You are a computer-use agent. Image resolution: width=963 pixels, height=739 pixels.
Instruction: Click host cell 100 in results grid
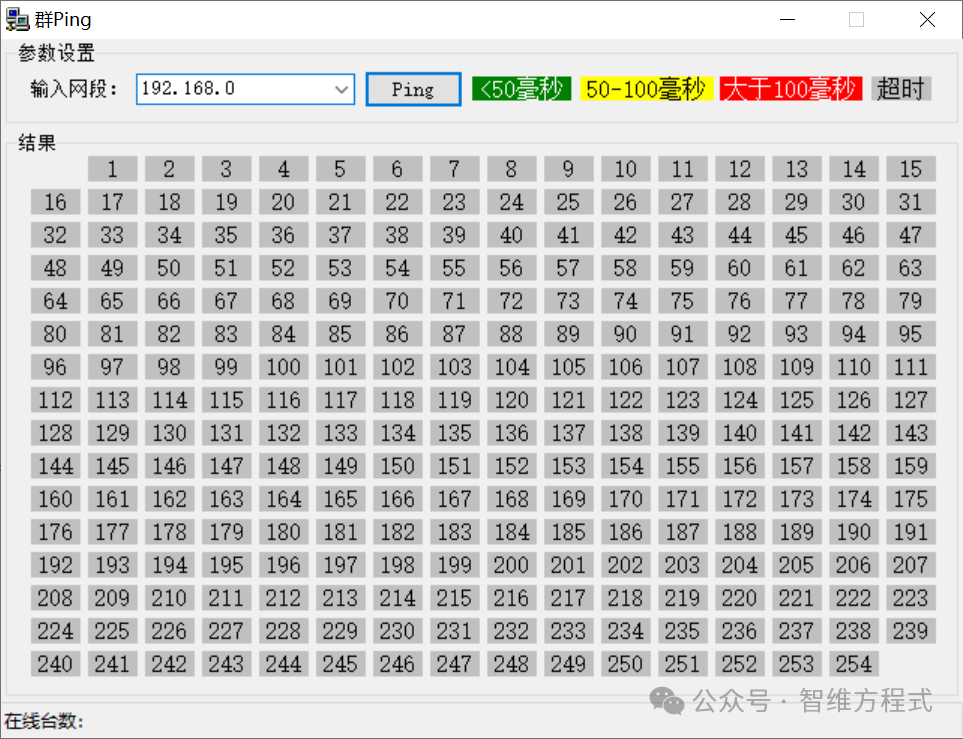tap(283, 367)
